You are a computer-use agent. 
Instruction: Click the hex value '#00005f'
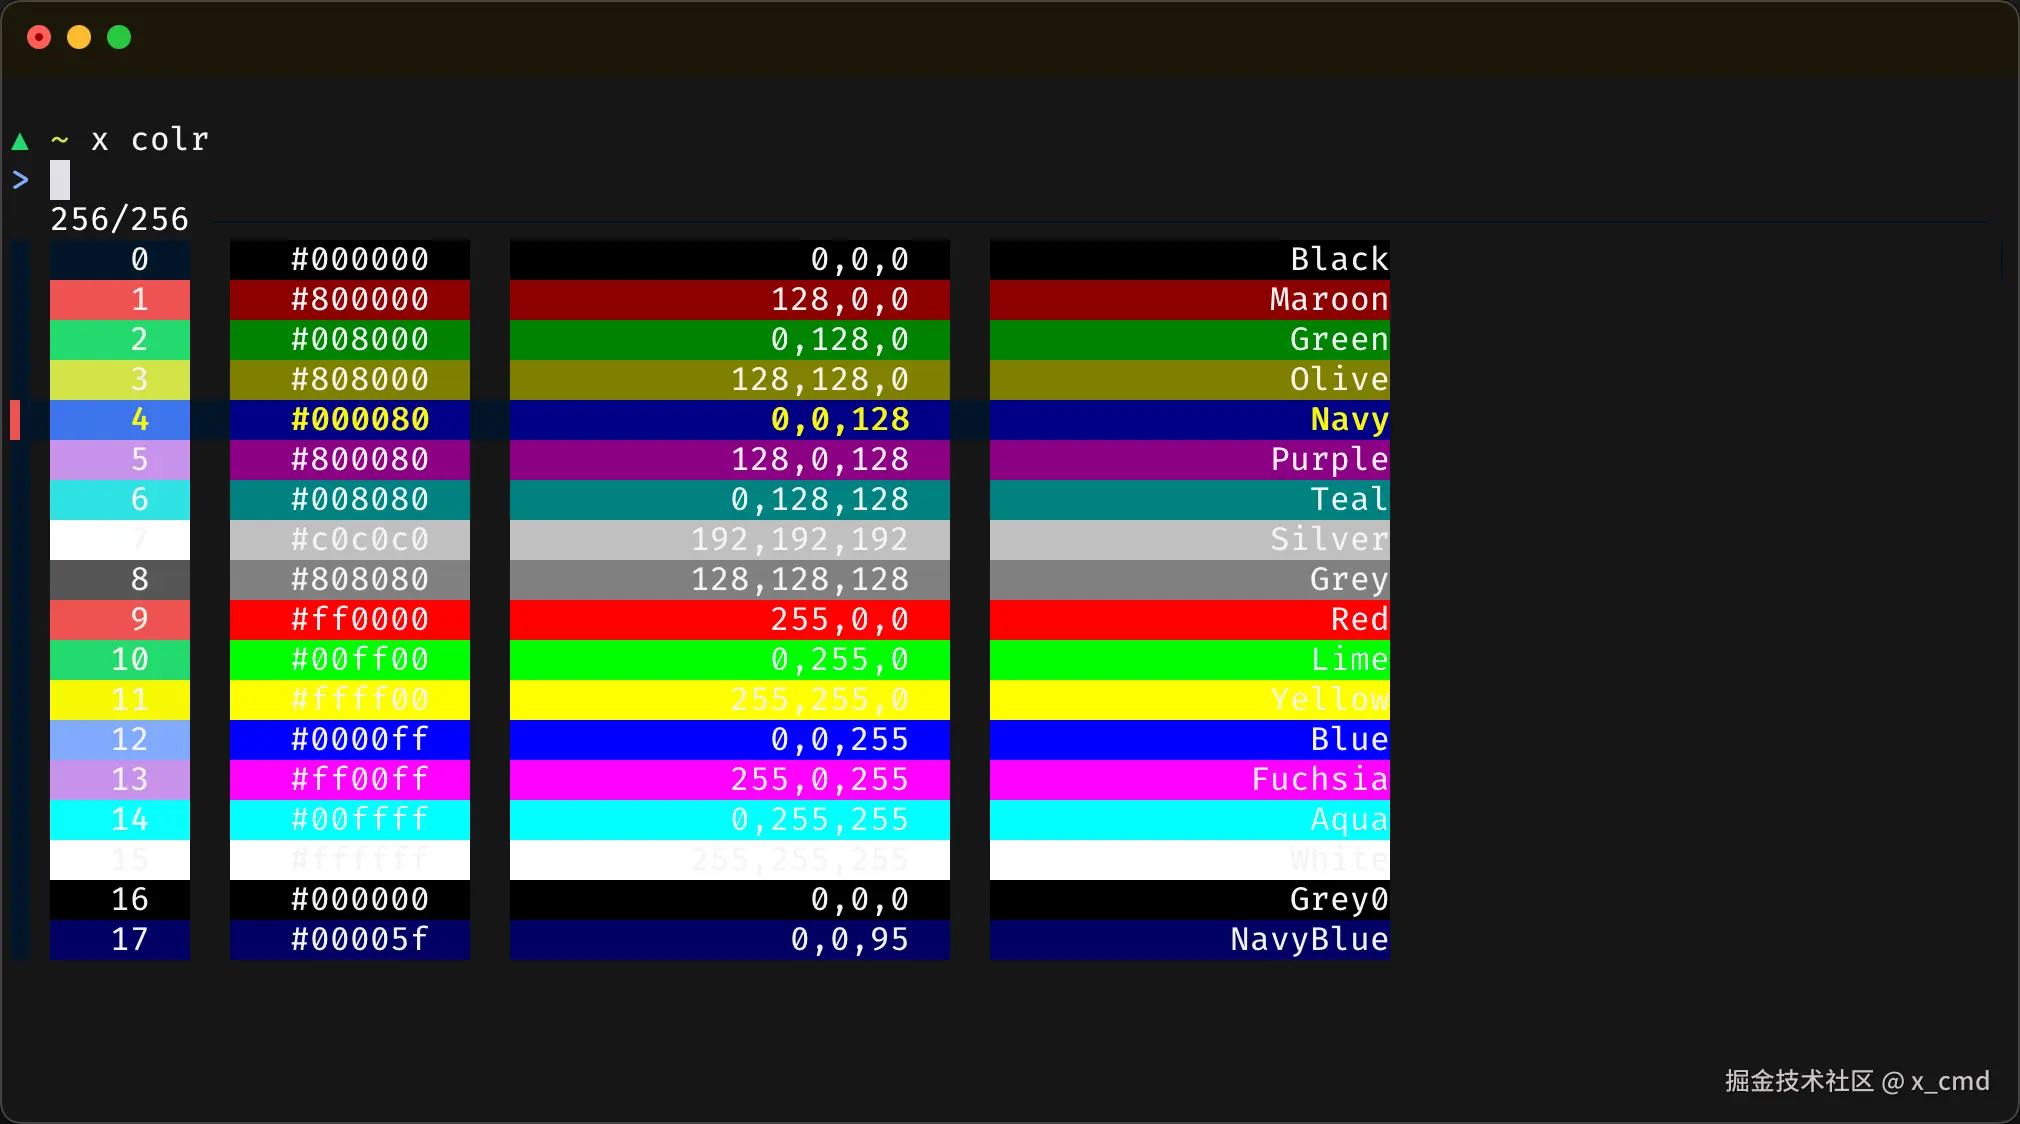tap(360, 940)
